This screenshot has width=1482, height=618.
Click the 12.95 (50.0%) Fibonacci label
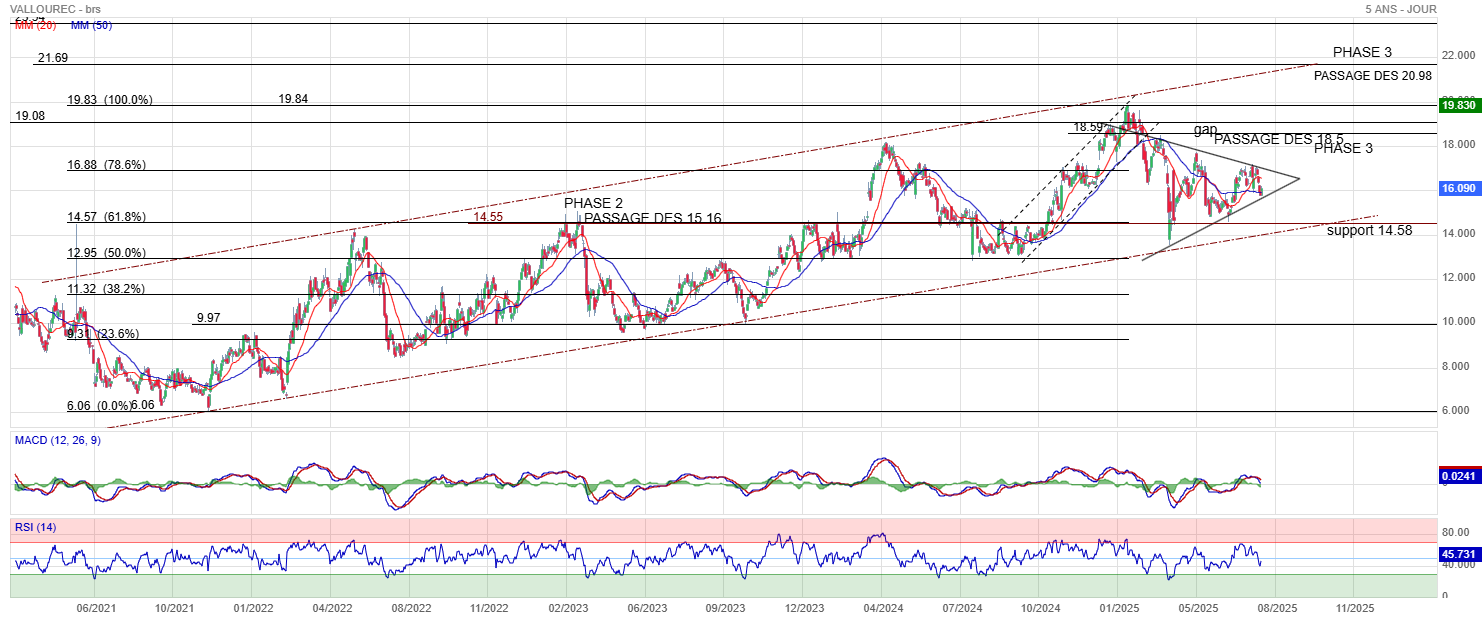[x=106, y=253]
